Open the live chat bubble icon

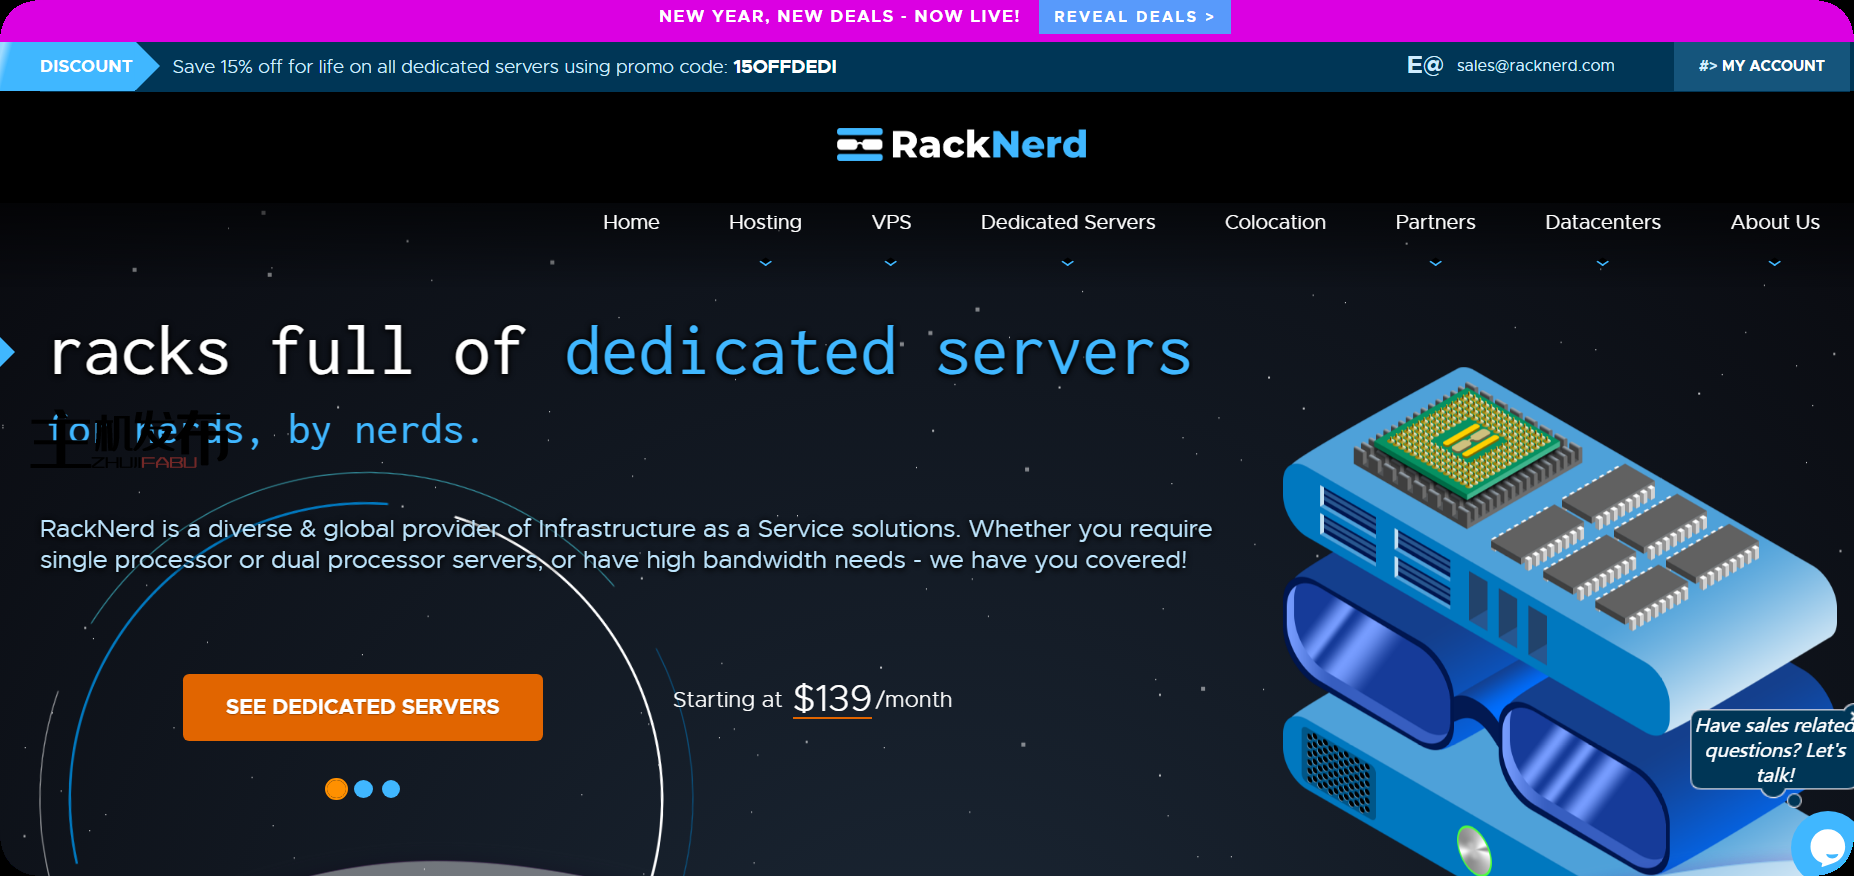point(1825,846)
